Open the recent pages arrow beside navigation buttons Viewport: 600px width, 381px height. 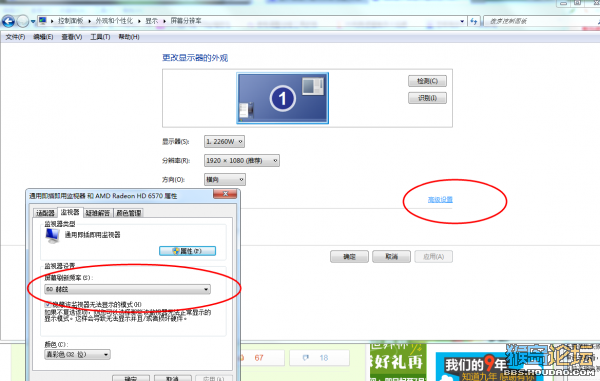pos(33,21)
